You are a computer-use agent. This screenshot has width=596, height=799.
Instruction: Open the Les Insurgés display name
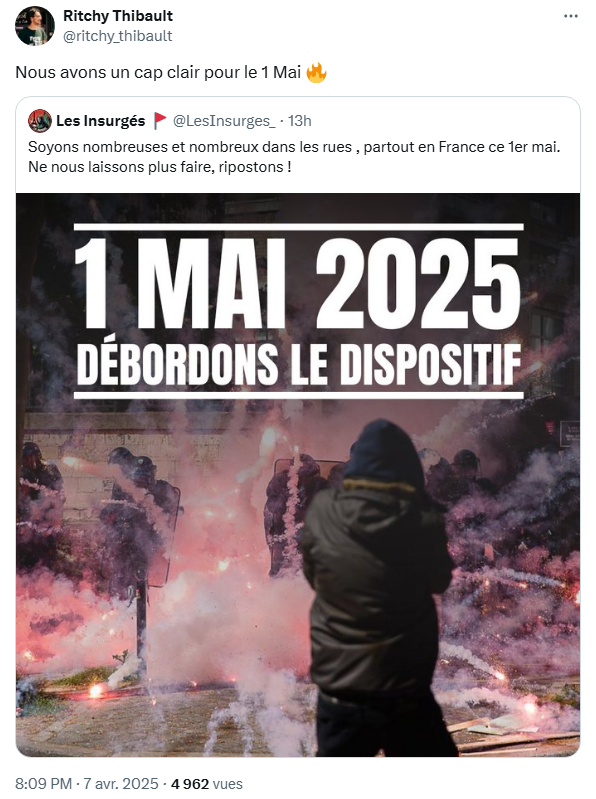pyautogui.click(x=100, y=121)
